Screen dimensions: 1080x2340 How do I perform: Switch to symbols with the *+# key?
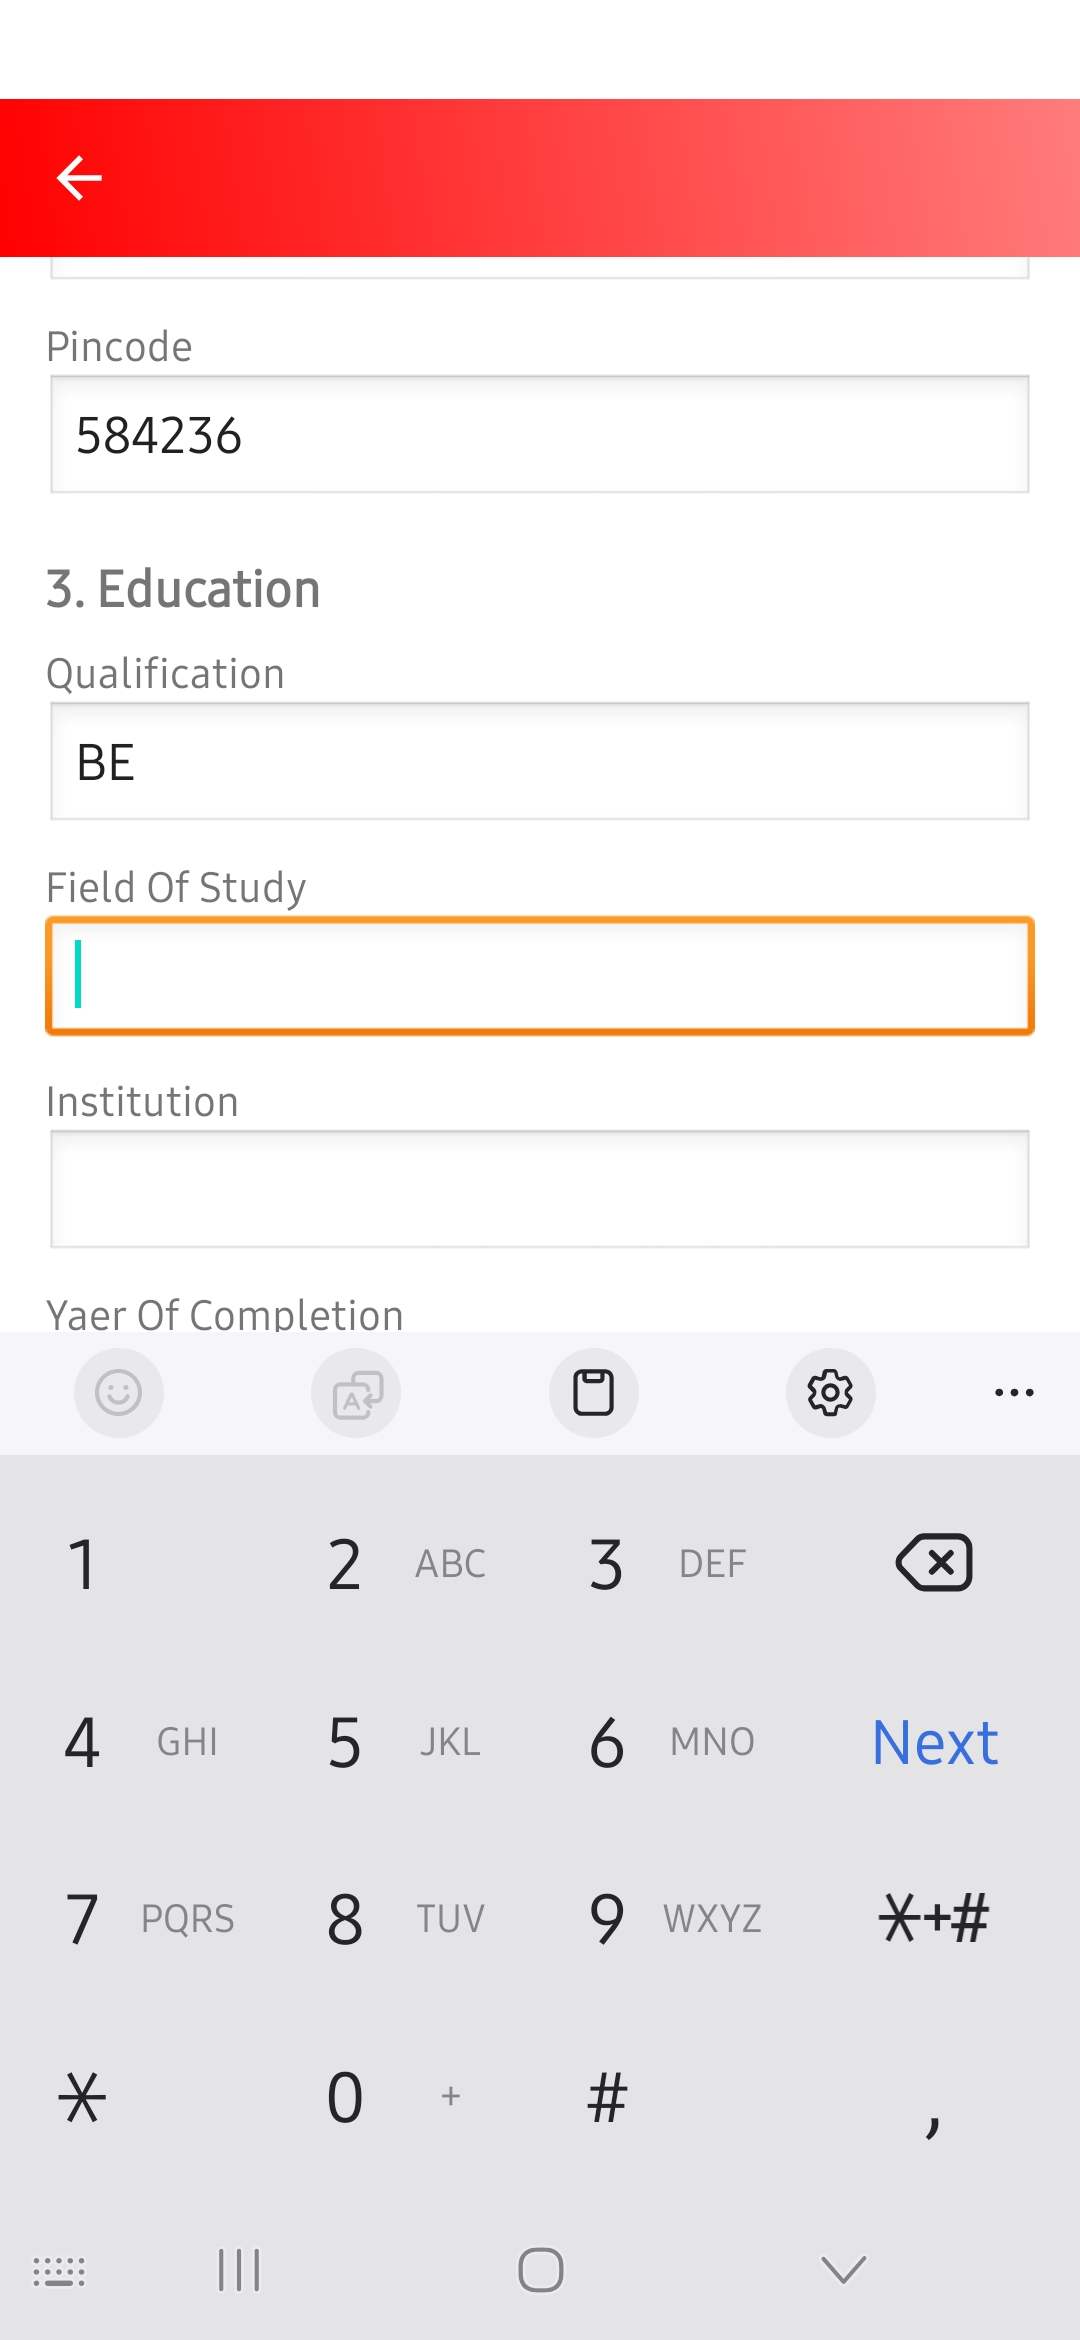(934, 1918)
